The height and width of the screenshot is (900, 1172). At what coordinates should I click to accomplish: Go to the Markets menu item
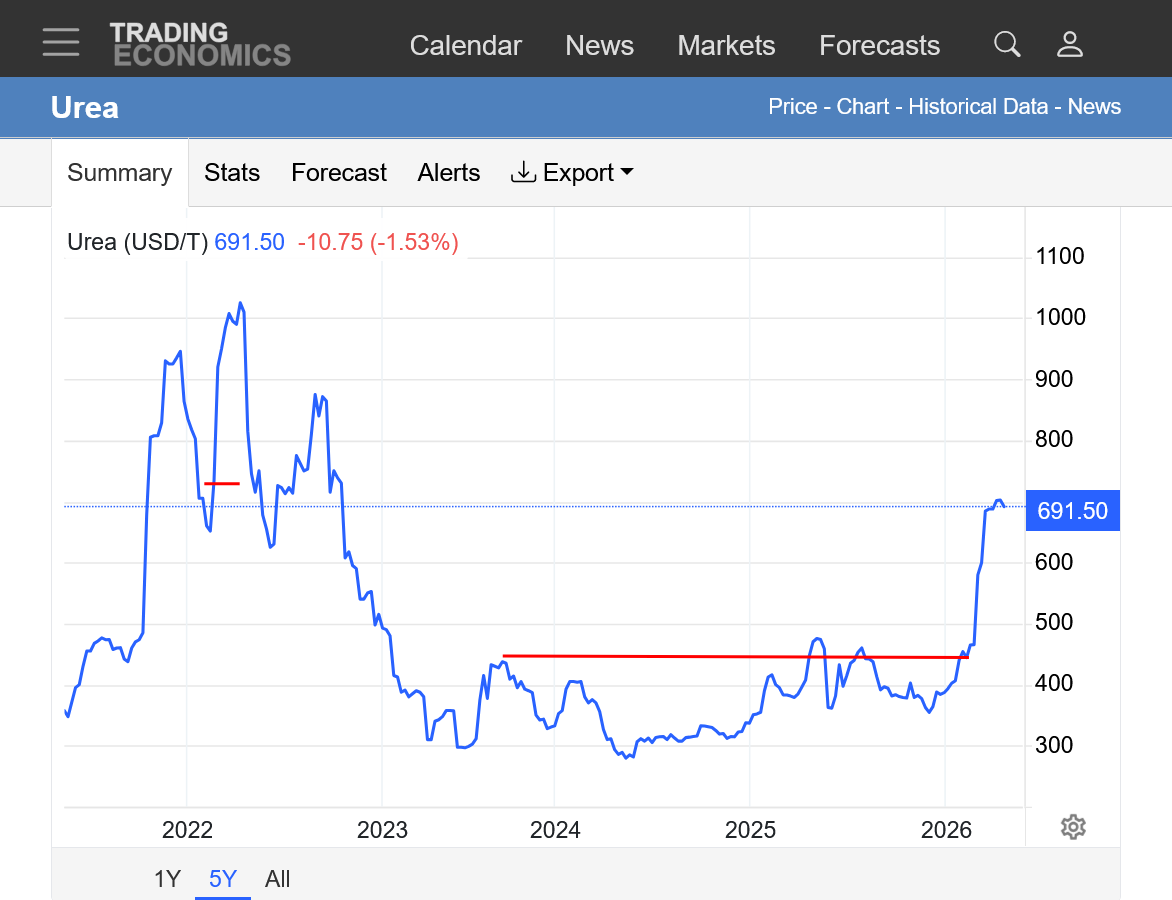(726, 46)
